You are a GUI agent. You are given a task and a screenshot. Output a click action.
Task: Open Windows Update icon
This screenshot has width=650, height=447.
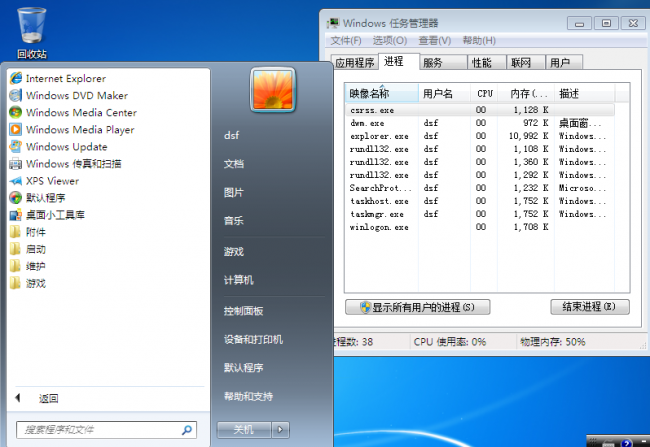click(16, 146)
